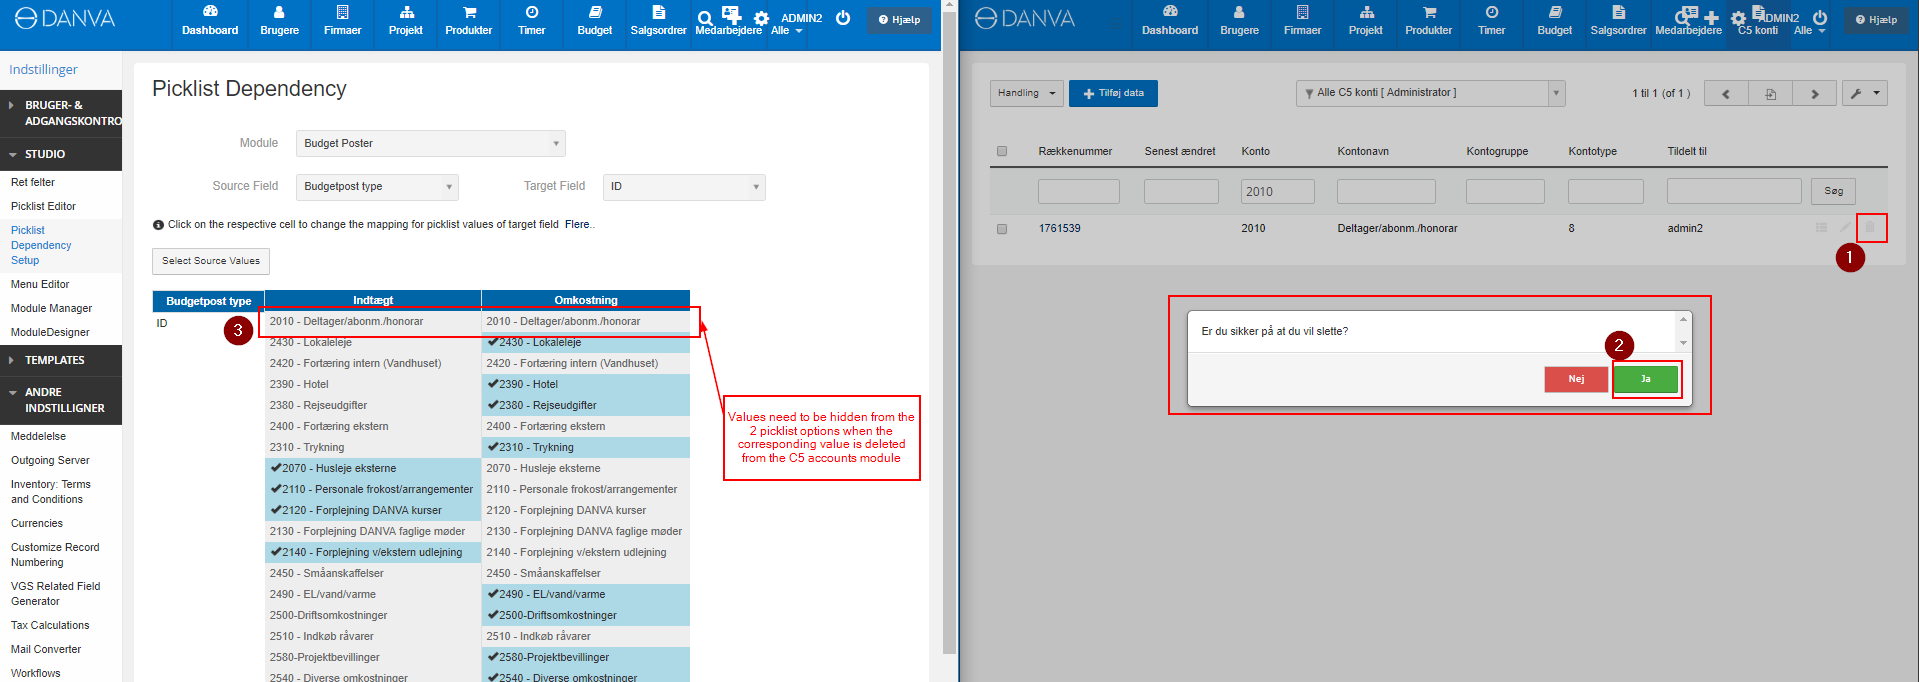The image size is (1919, 682).
Task: Open the Module dropdown showing Budget Poster
Action: [x=430, y=144]
